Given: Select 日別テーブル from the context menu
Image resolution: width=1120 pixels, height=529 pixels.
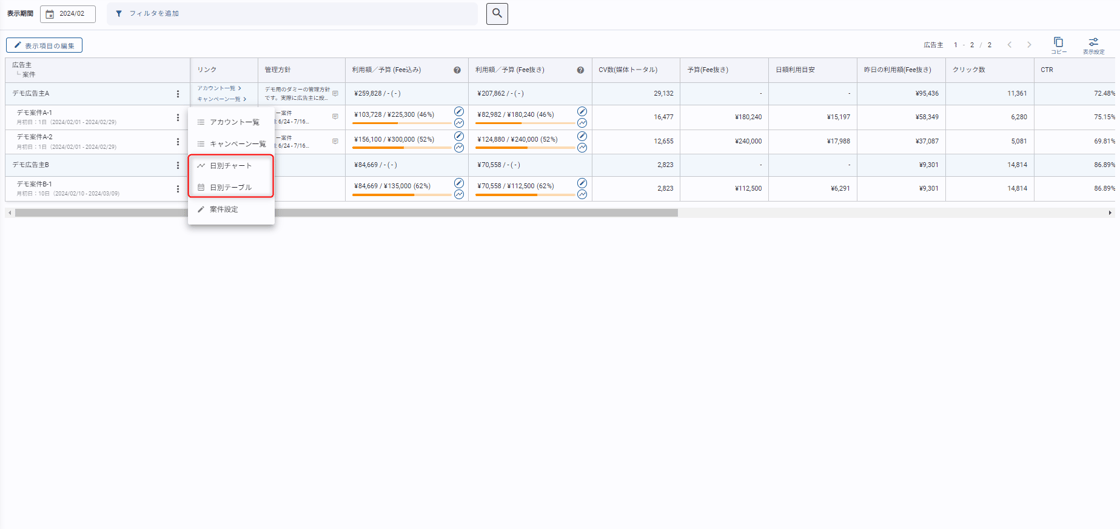Looking at the screenshot, I should point(231,188).
